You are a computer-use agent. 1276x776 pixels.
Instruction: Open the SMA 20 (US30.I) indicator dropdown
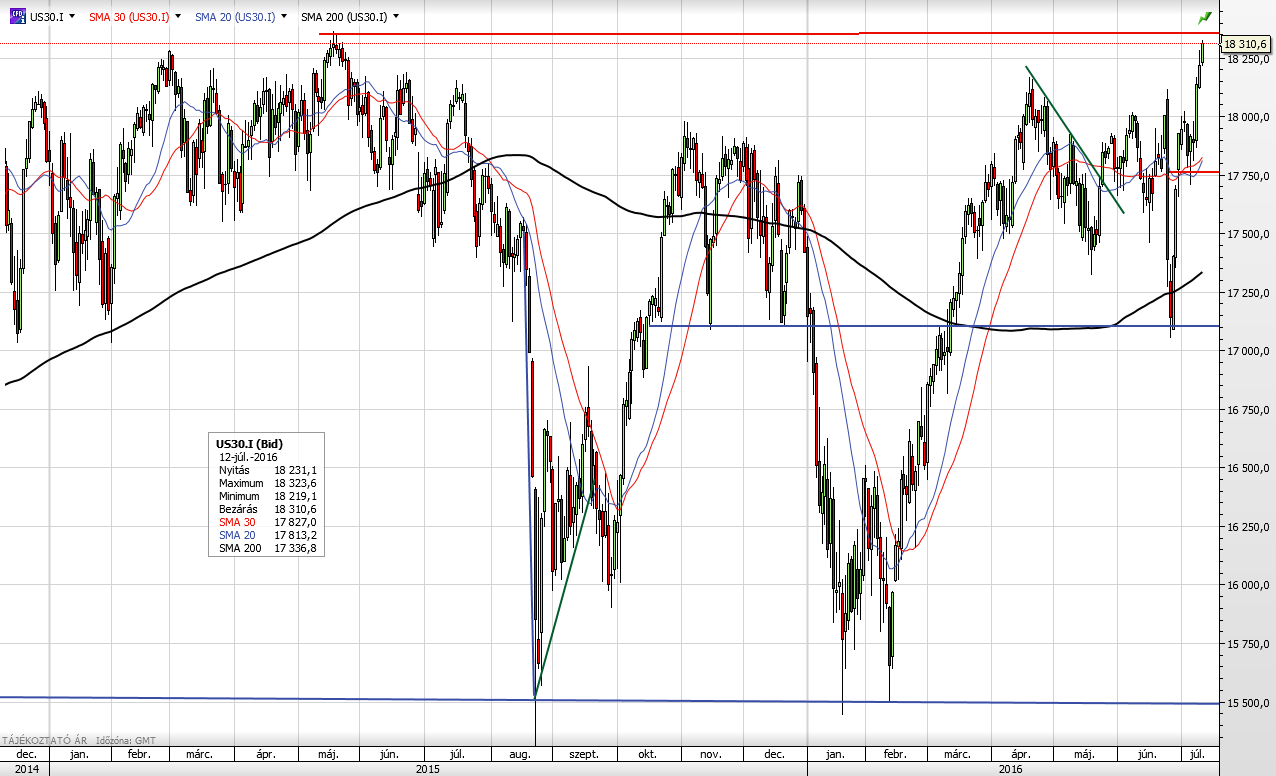(285, 17)
